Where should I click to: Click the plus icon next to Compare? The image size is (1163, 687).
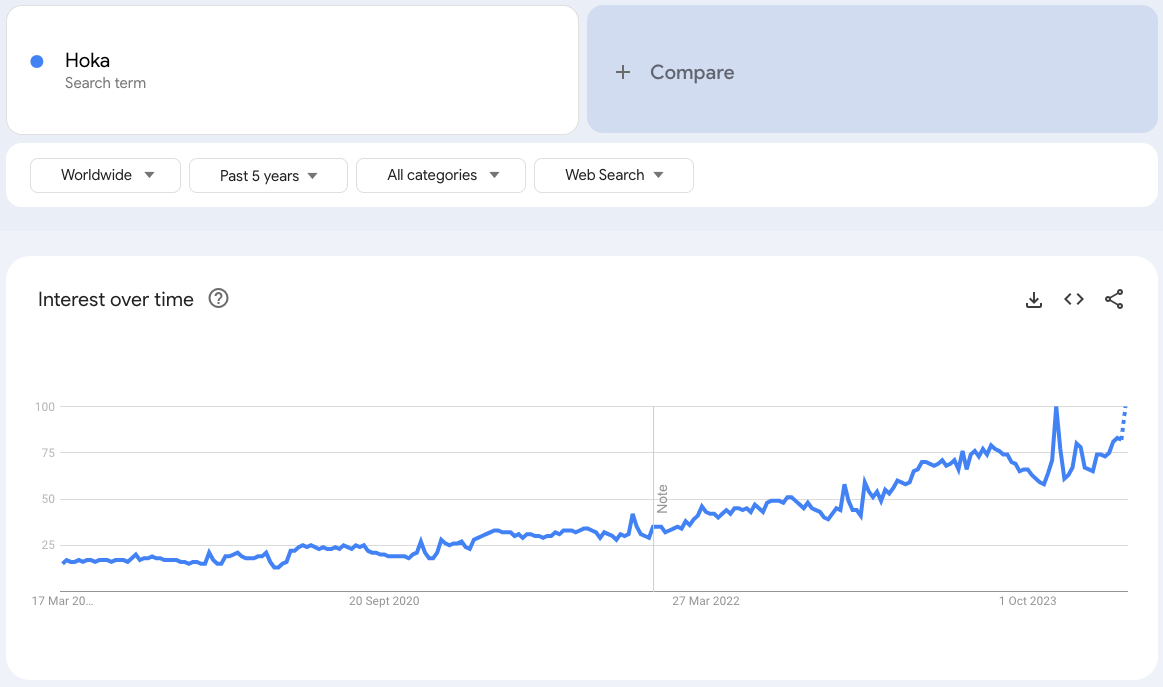623,72
